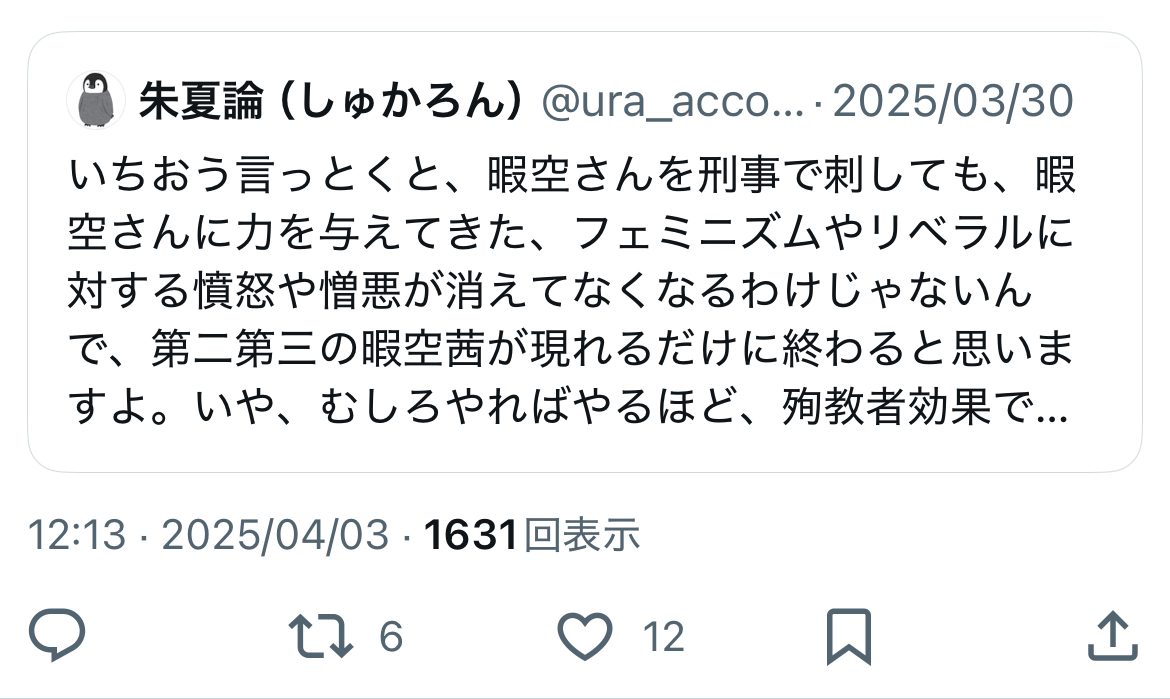Expand truncated text at 殉教者効果で…
The image size is (1170, 699).
(x=925, y=408)
